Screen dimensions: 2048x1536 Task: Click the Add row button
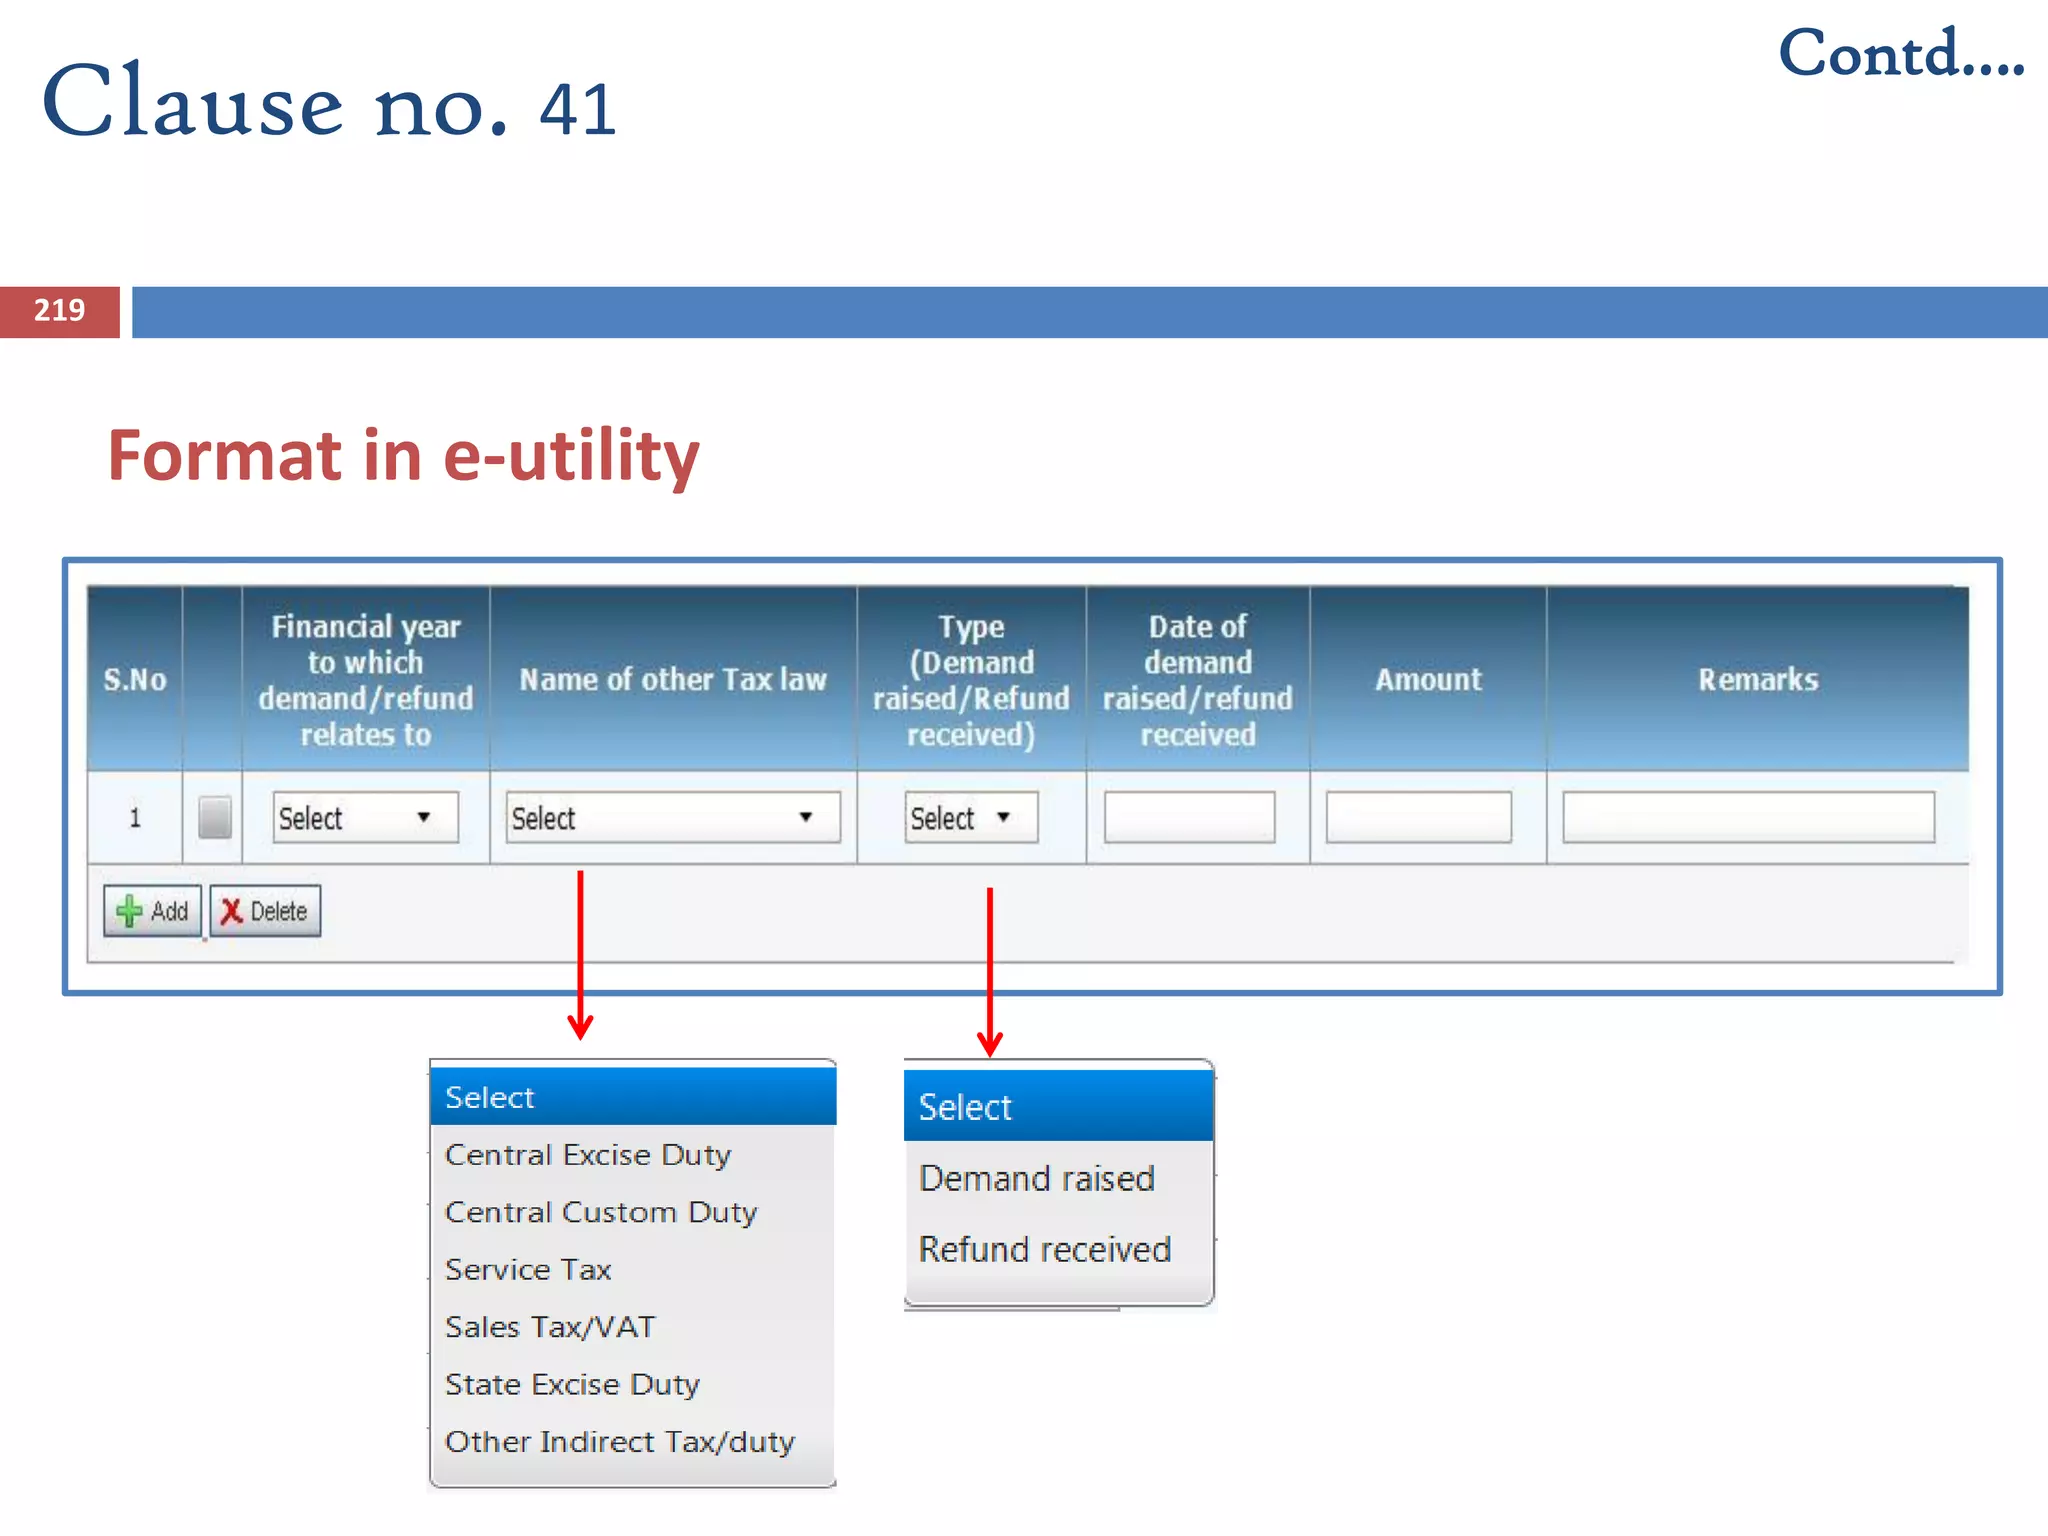(152, 911)
